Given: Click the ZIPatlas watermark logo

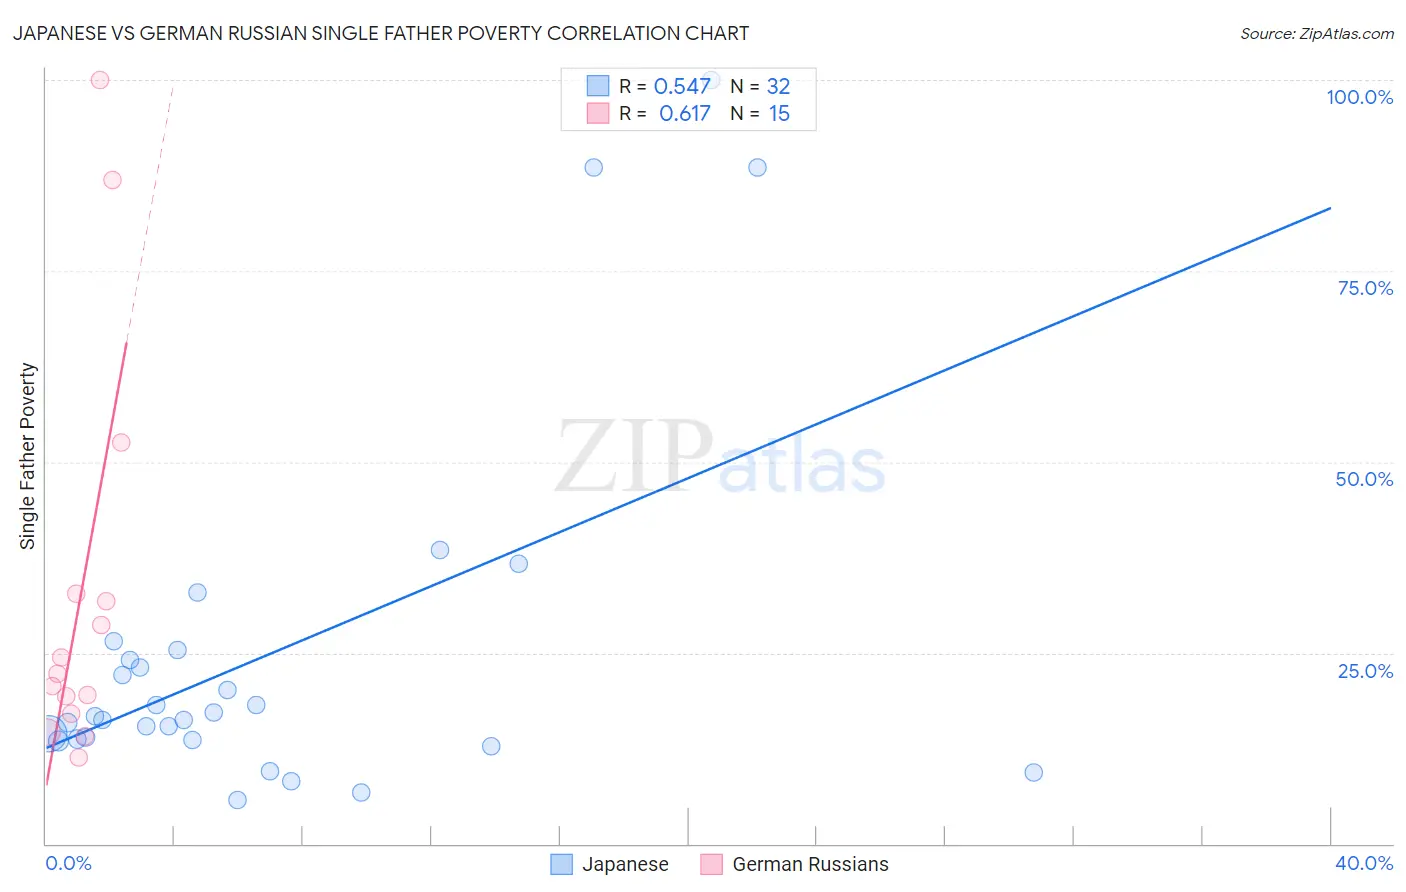Looking at the screenshot, I should [720, 458].
